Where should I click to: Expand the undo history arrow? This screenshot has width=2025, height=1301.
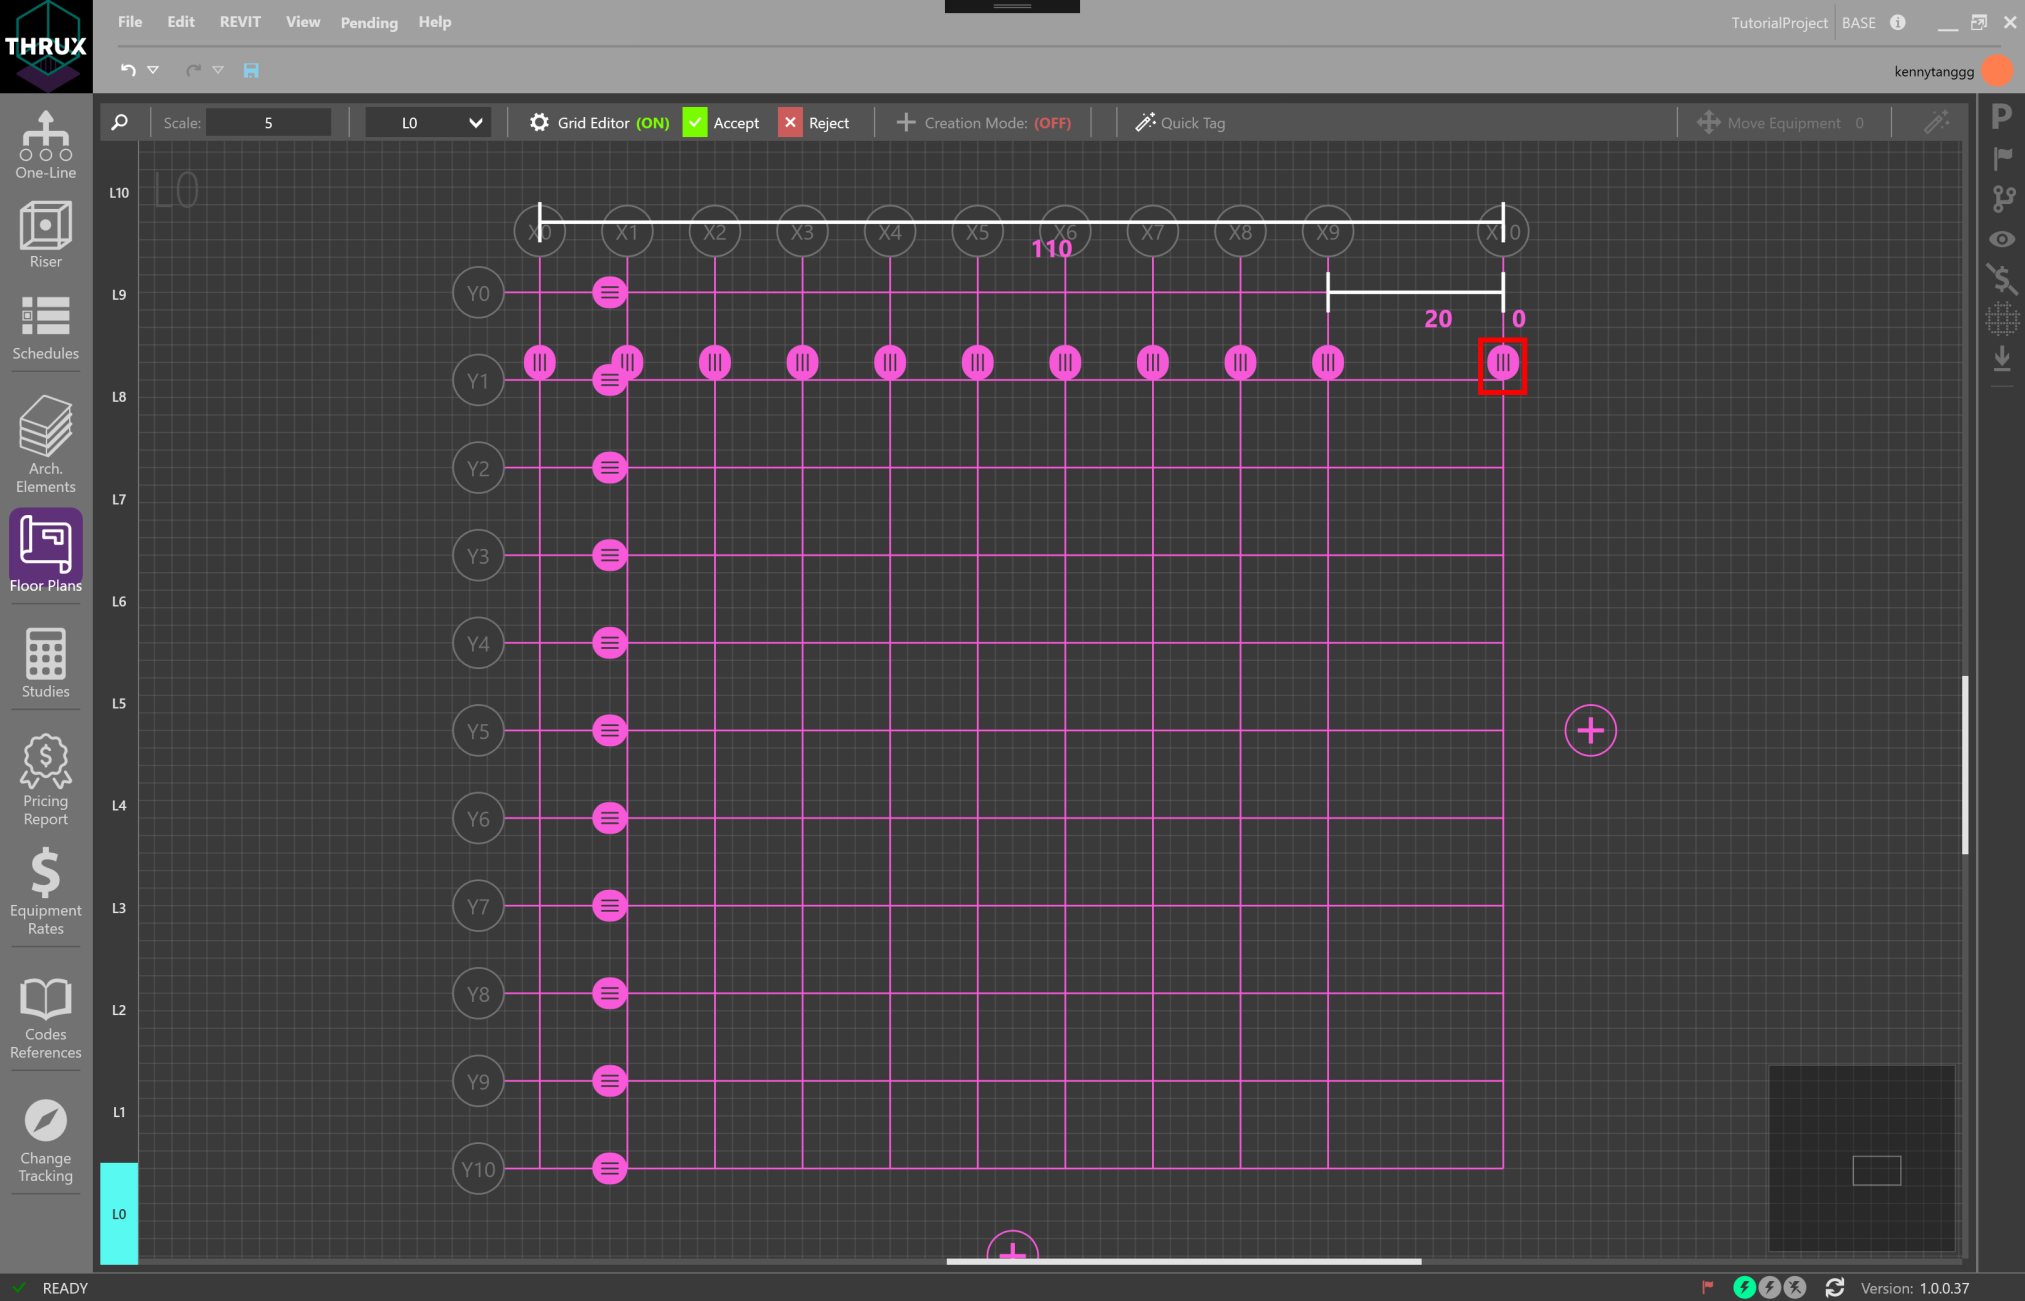coord(153,70)
